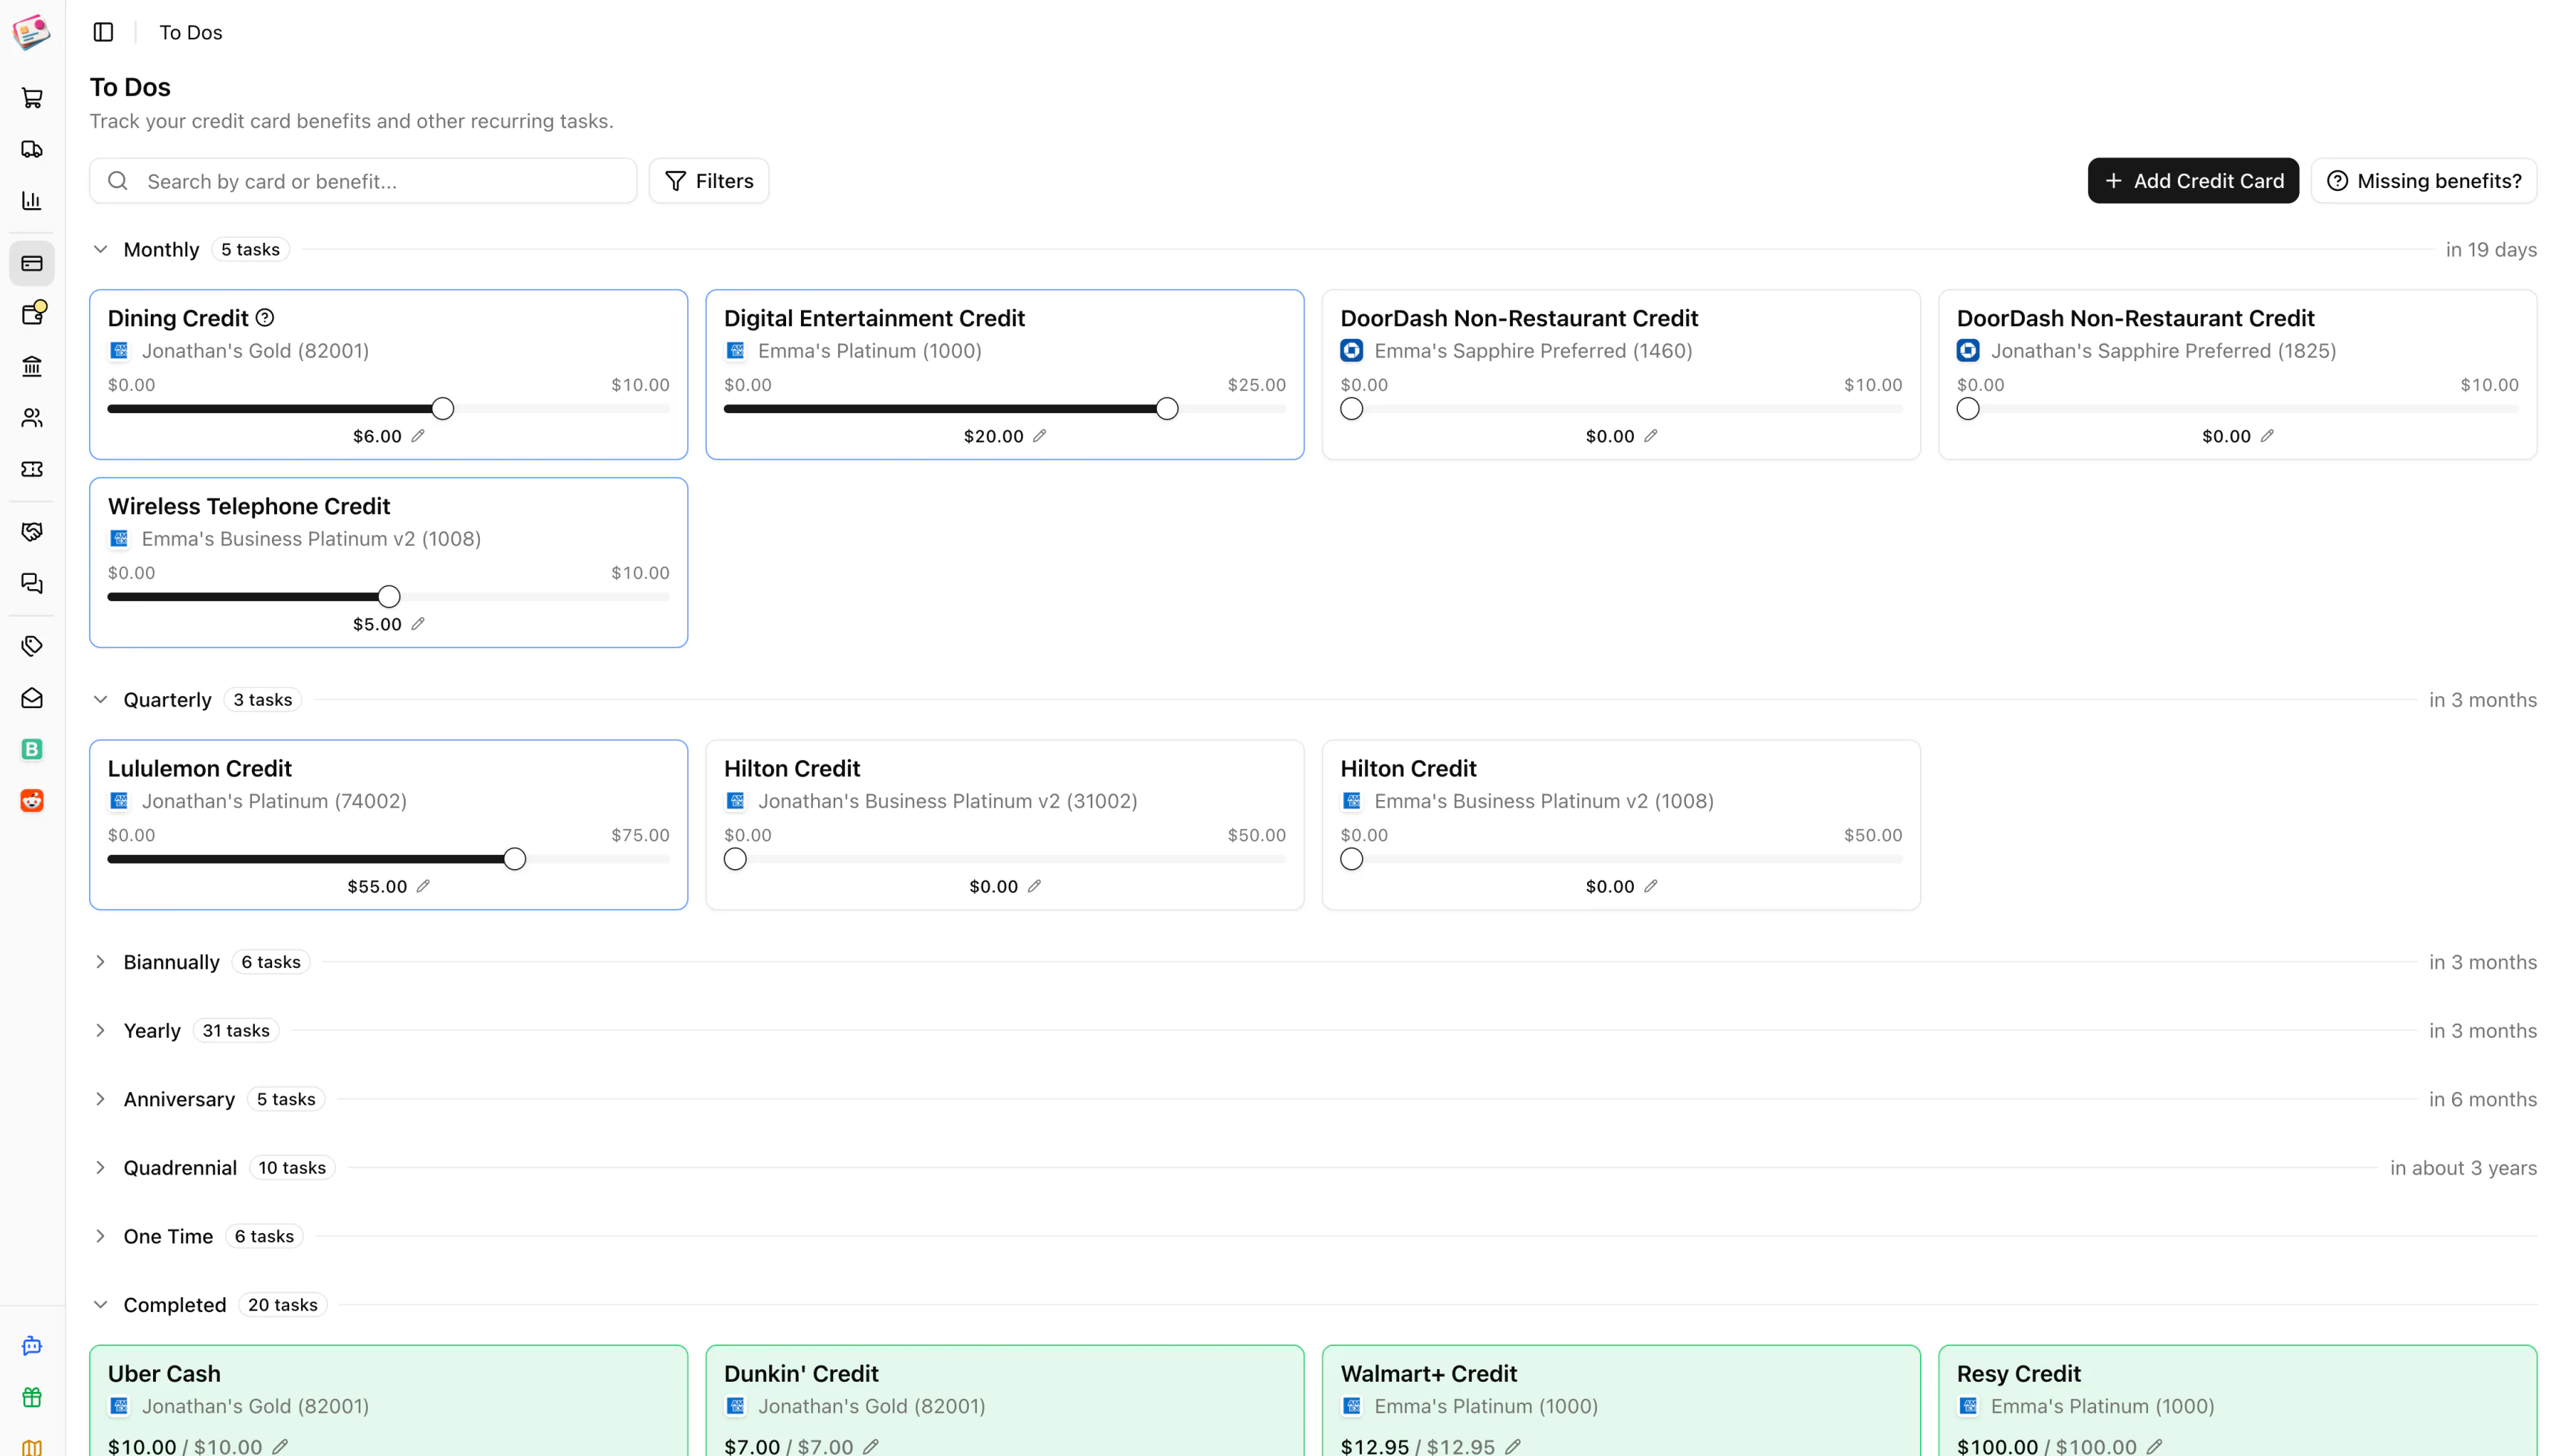
Task: Open the bank building sidebar icon
Action: (32, 366)
